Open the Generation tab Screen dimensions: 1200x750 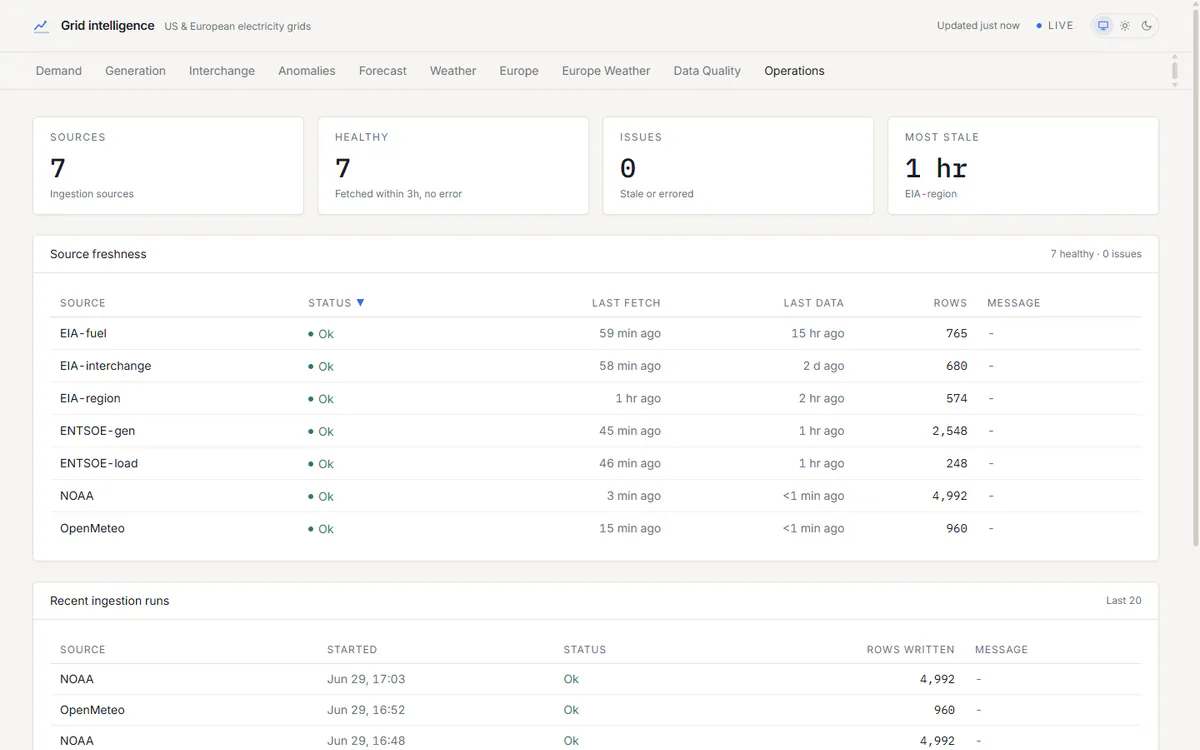135,71
